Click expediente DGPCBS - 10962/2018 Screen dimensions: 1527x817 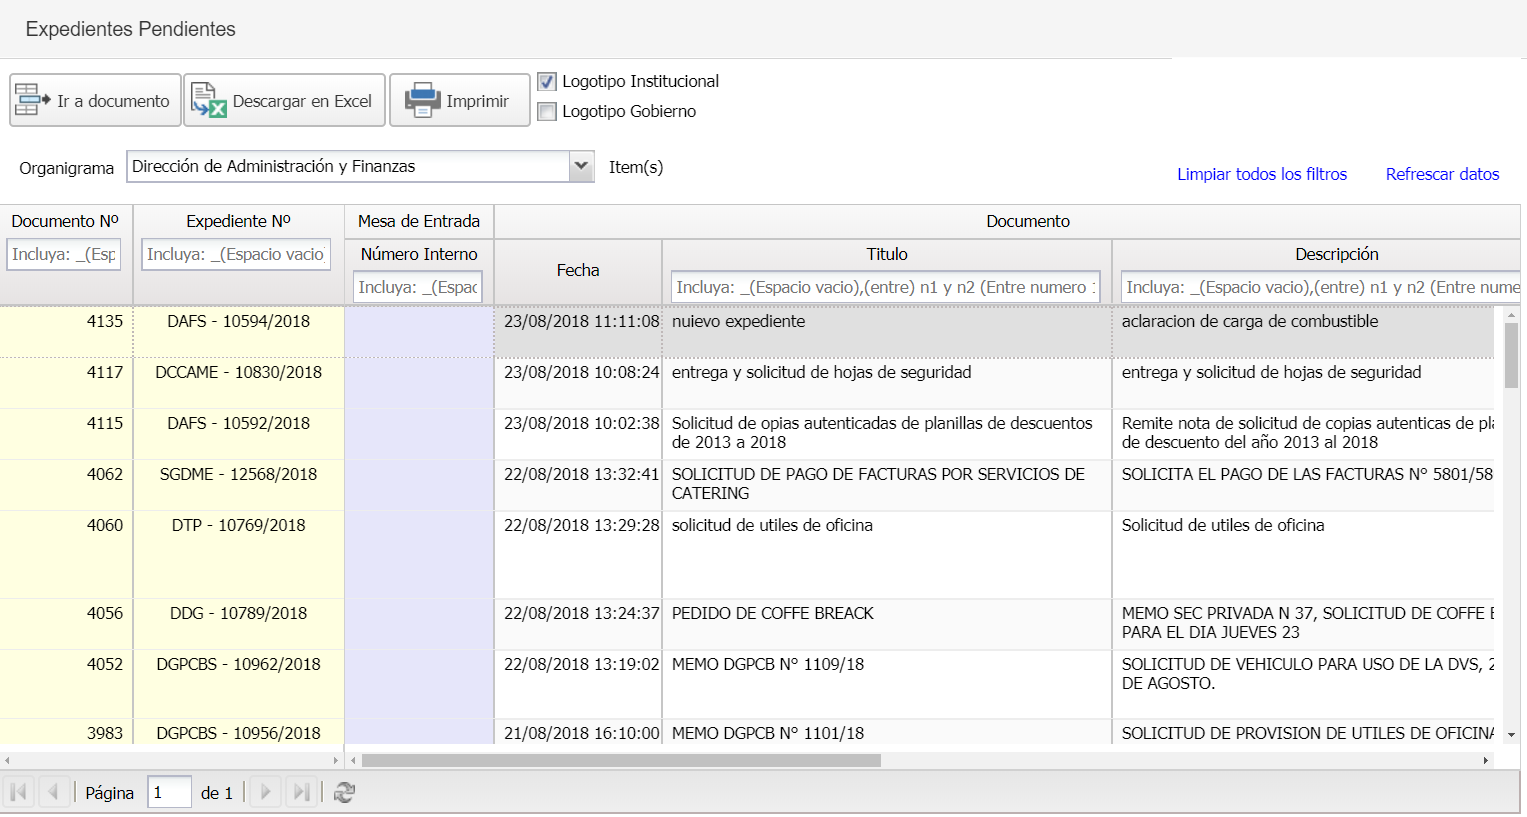pos(238,664)
